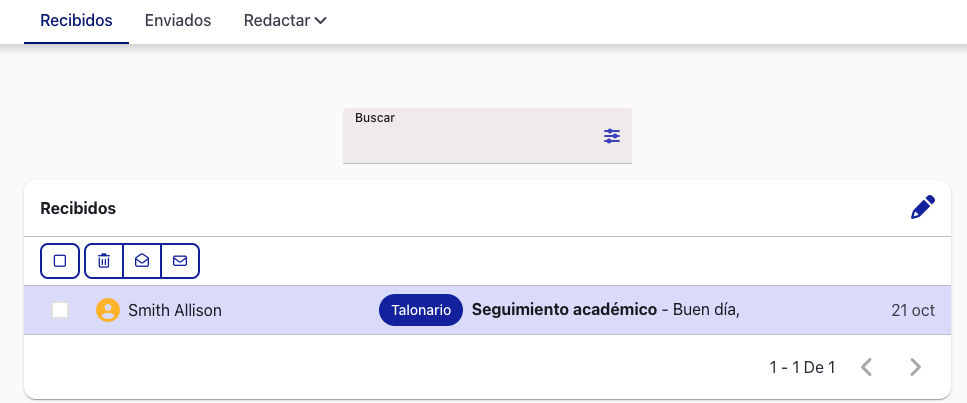Go to previous page of messages
This screenshot has height=403, width=967.
tap(867, 367)
